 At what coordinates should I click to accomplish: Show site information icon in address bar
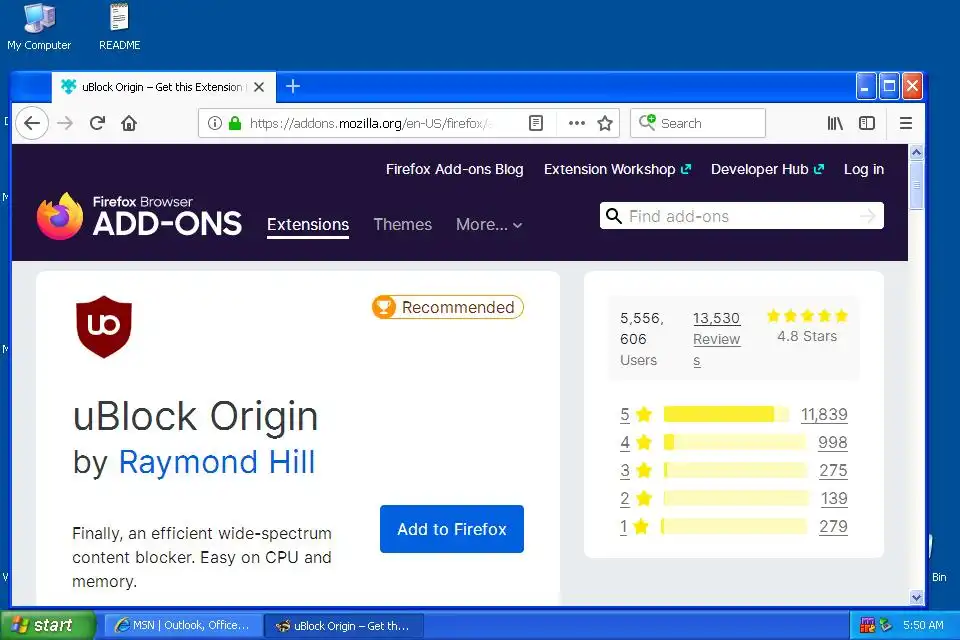click(x=214, y=123)
